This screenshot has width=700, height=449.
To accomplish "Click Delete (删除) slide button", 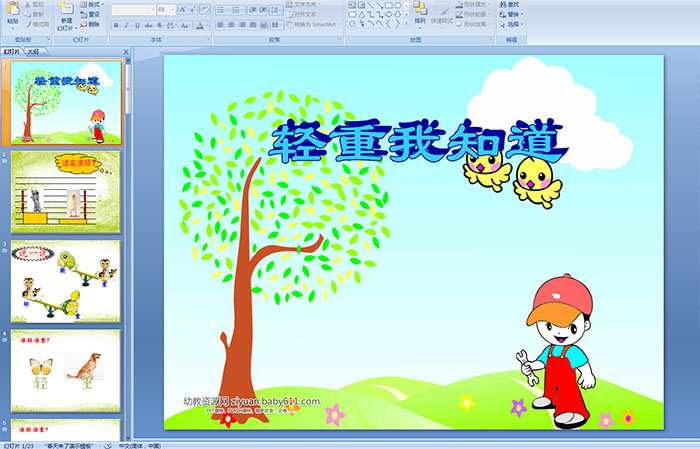I will [90, 24].
